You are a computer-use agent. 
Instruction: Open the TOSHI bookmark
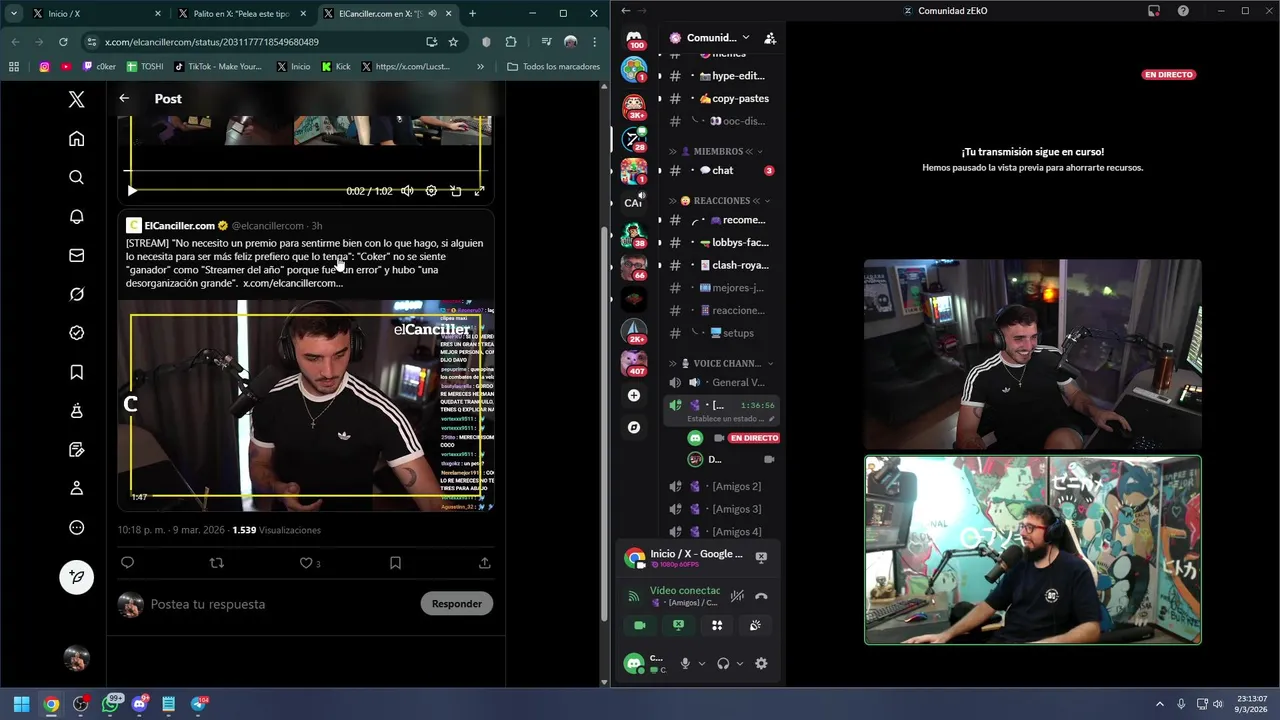(x=145, y=67)
